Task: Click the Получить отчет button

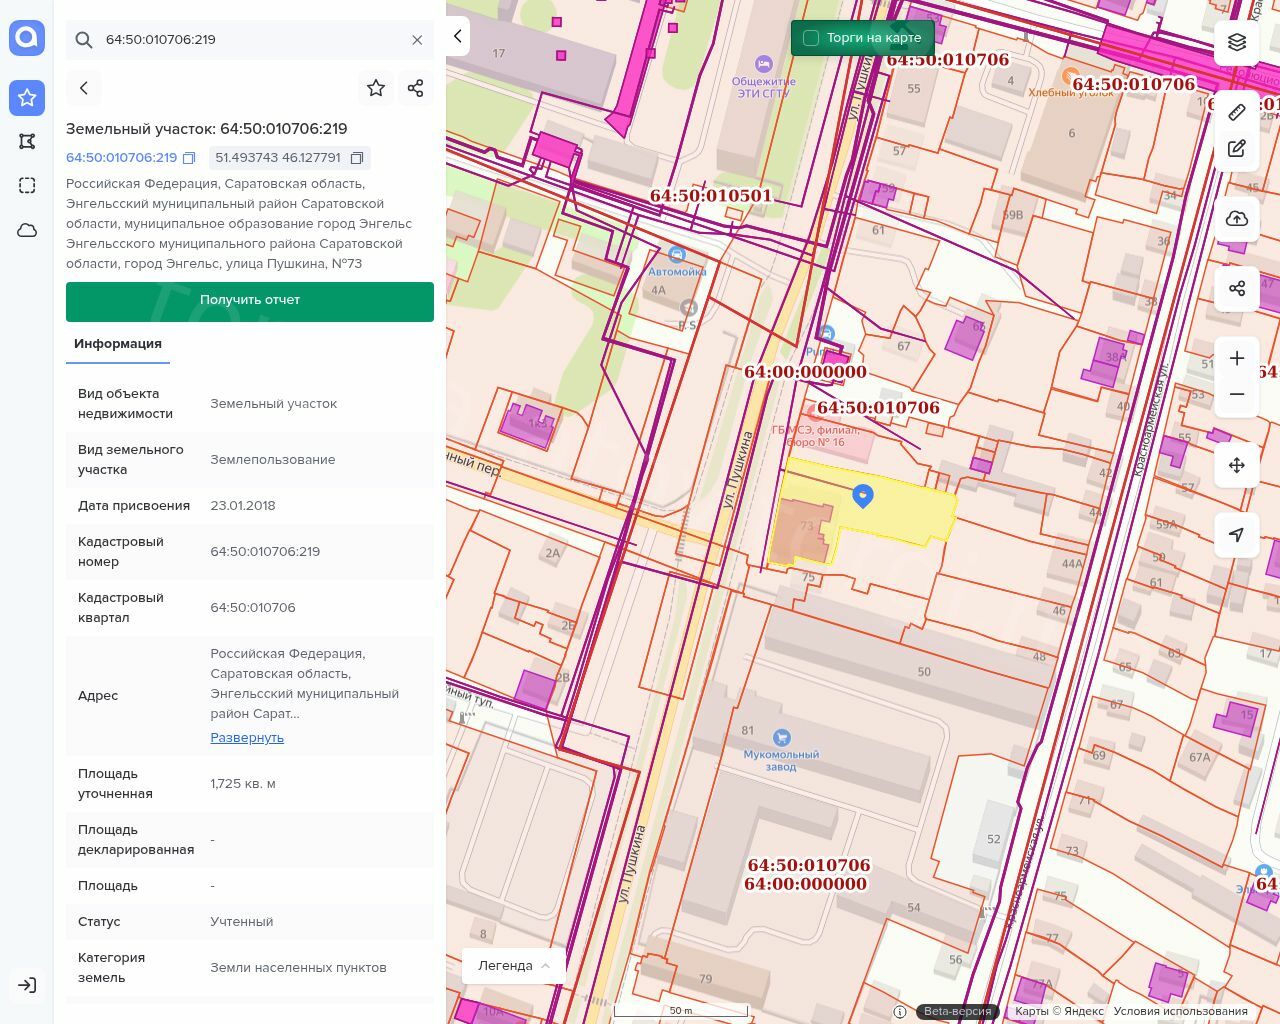Action: (x=250, y=301)
